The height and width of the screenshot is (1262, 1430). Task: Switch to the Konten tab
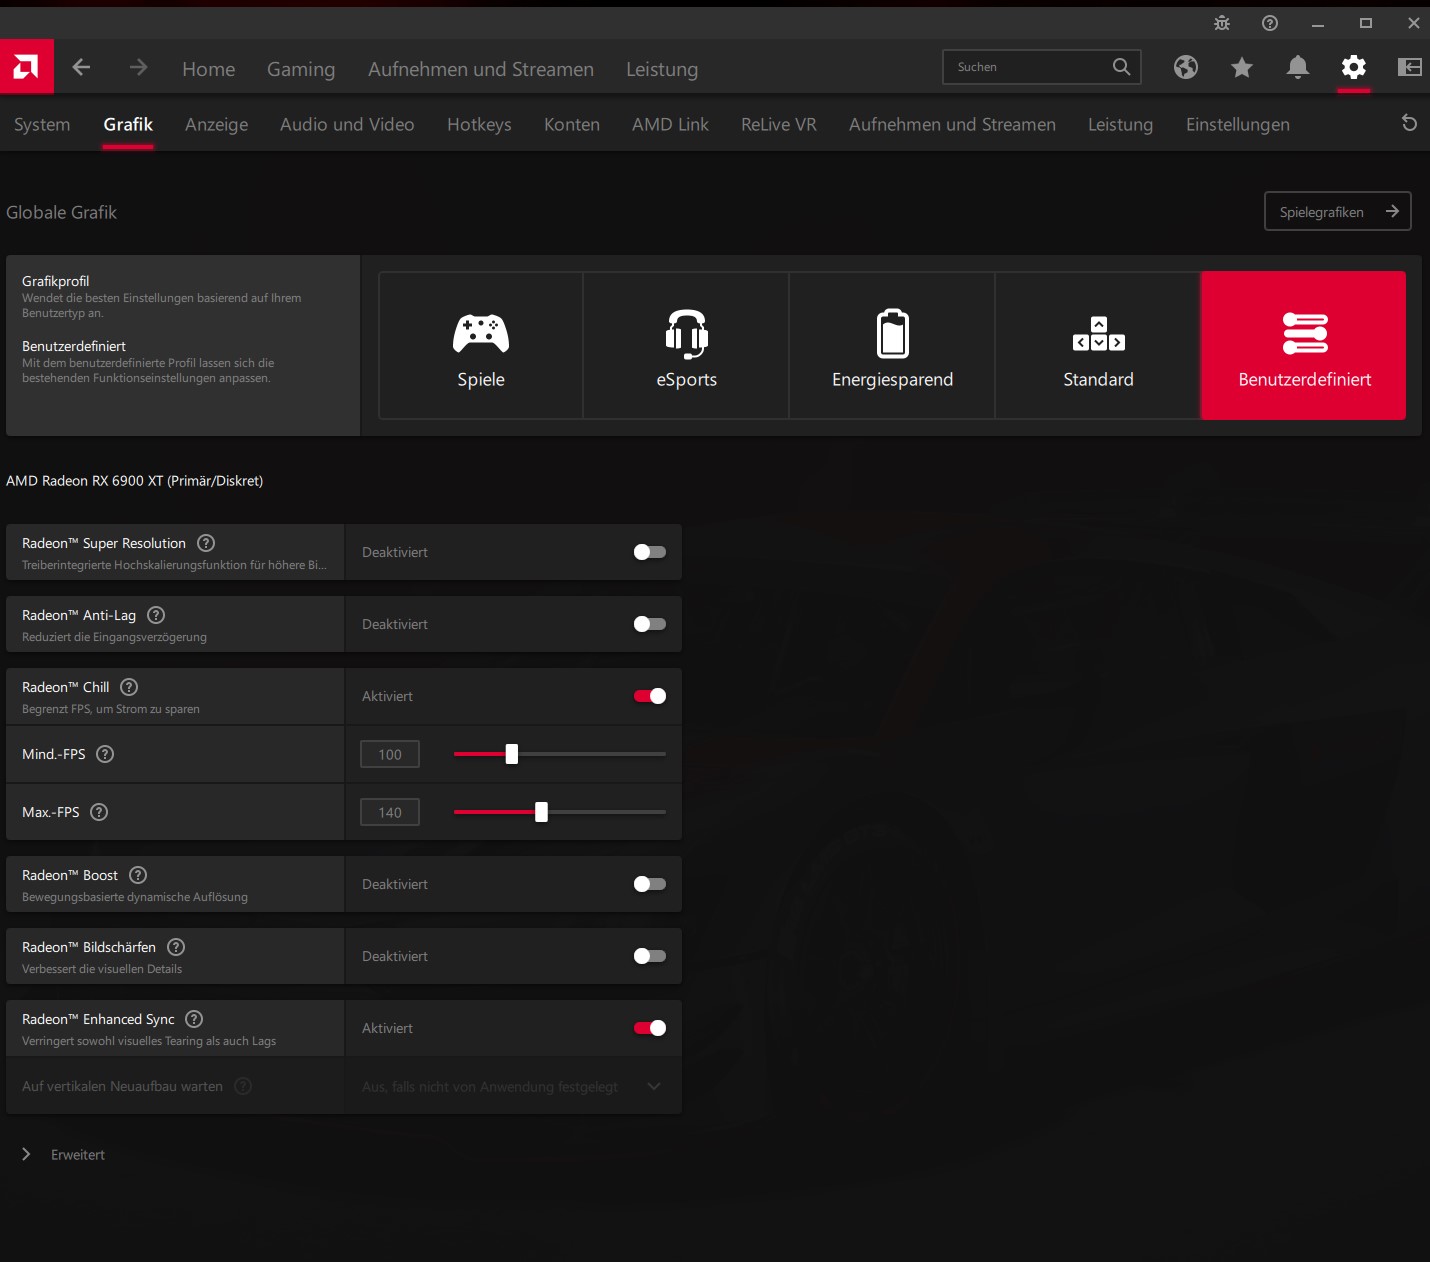[572, 124]
